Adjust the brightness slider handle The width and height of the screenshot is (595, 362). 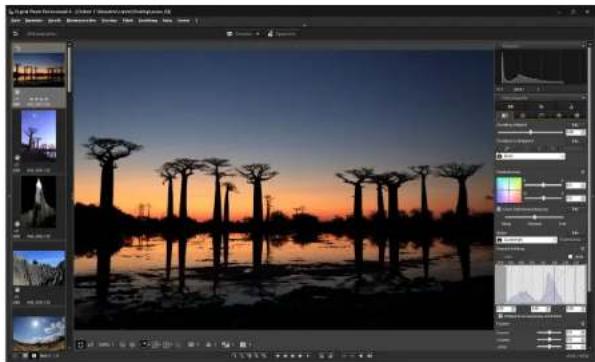pyautogui.click(x=530, y=132)
